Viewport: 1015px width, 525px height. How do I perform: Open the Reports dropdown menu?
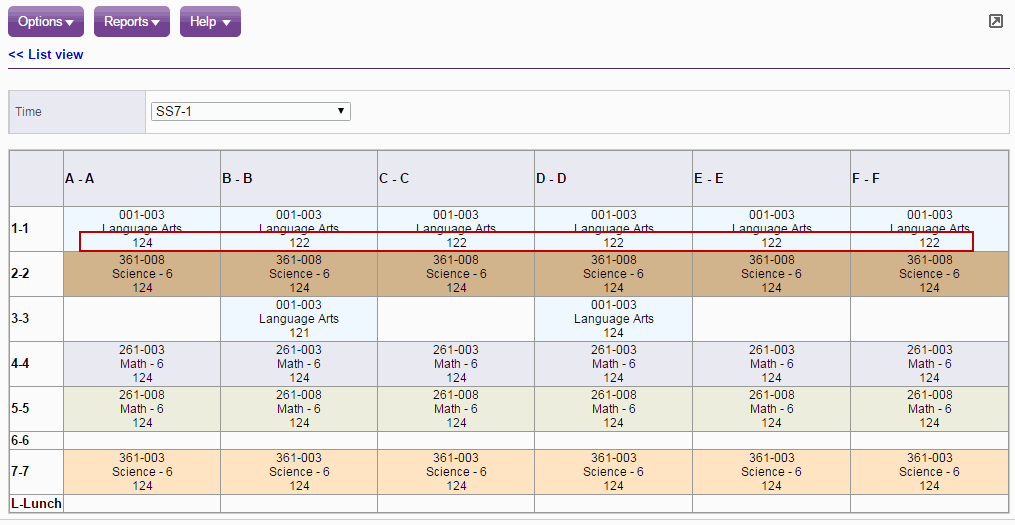tap(132, 22)
